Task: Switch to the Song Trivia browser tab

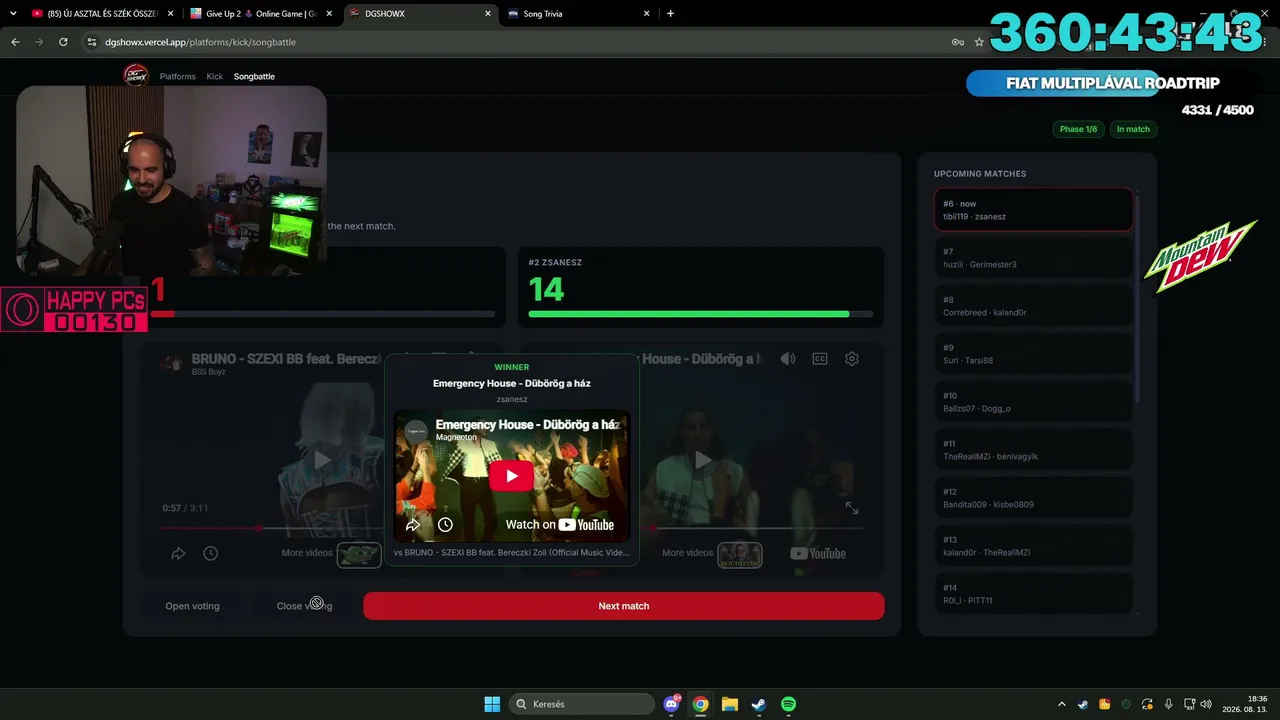Action: 578,14
